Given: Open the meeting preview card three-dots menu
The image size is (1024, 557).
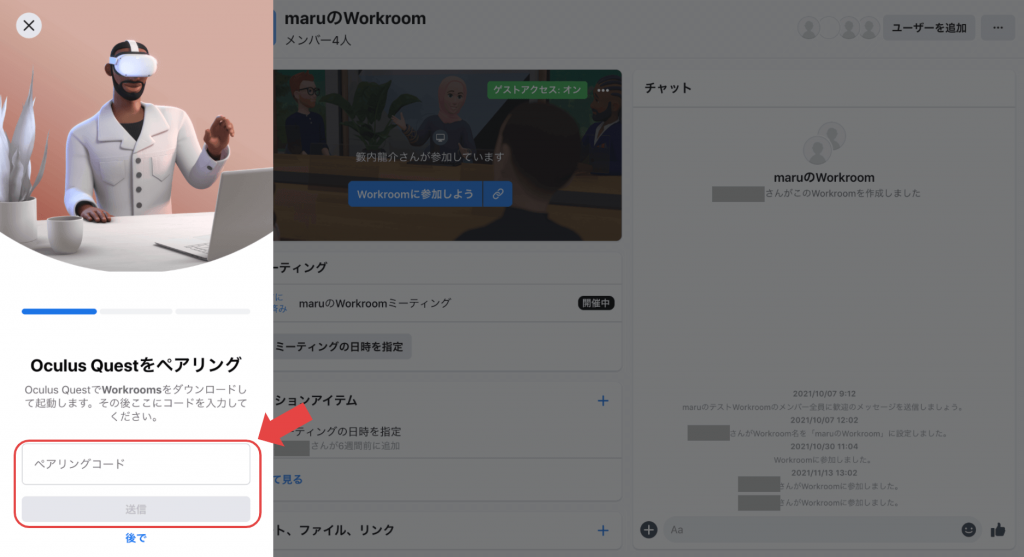Looking at the screenshot, I should click(603, 90).
